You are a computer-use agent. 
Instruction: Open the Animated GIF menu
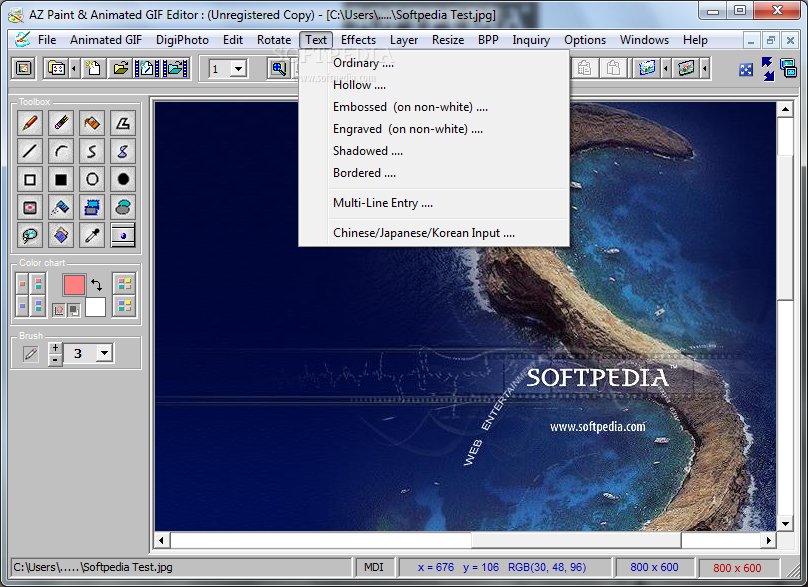click(x=106, y=40)
